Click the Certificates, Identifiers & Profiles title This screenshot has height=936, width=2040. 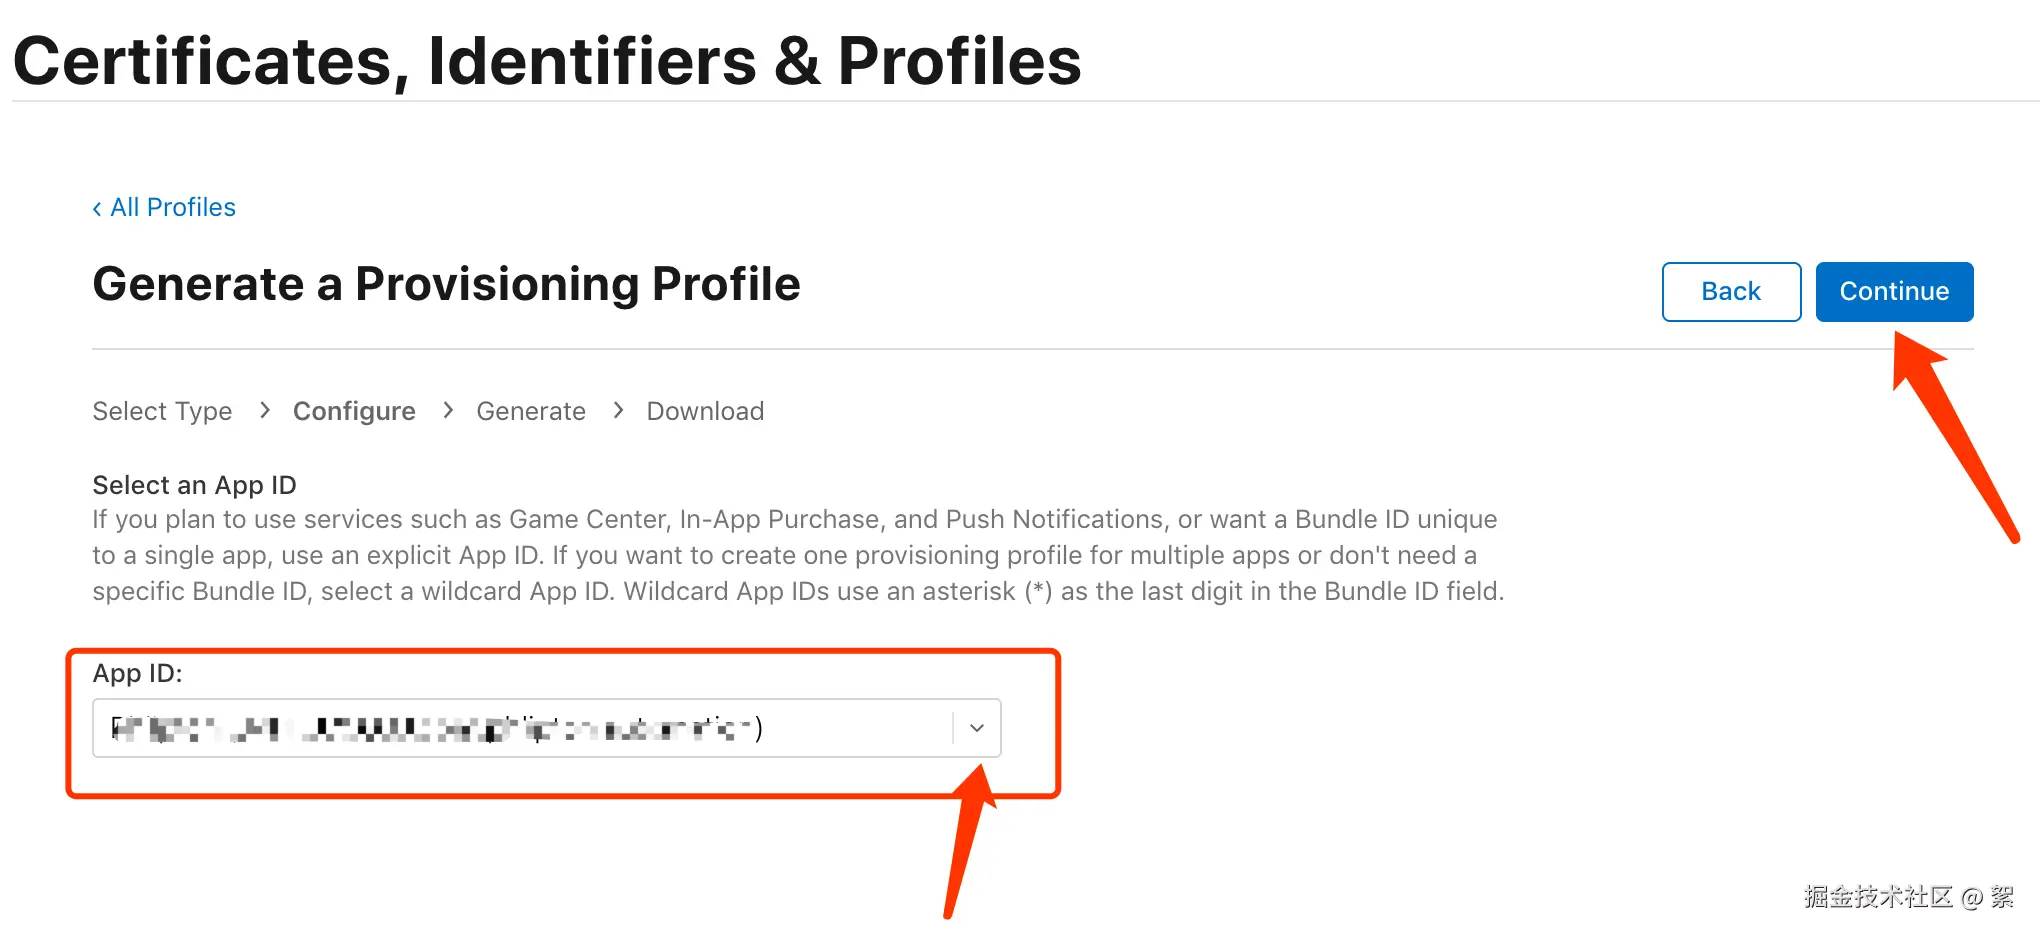547,62
